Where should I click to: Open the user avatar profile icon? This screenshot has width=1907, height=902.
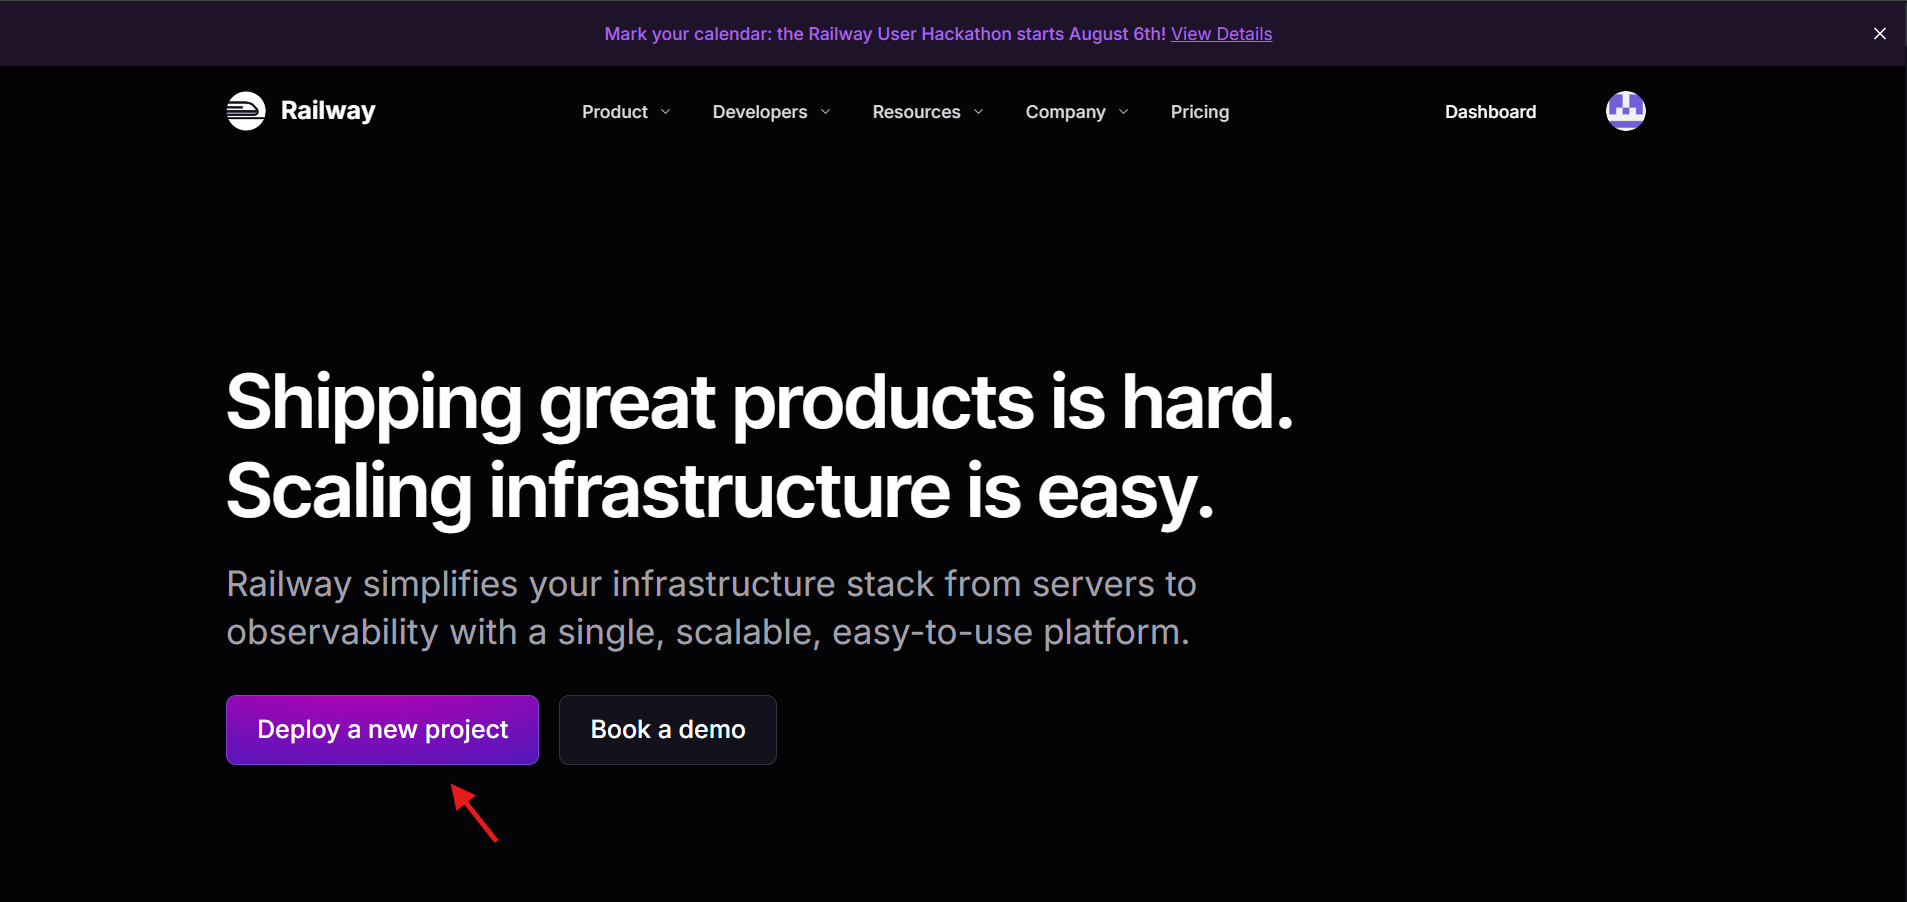click(x=1625, y=111)
